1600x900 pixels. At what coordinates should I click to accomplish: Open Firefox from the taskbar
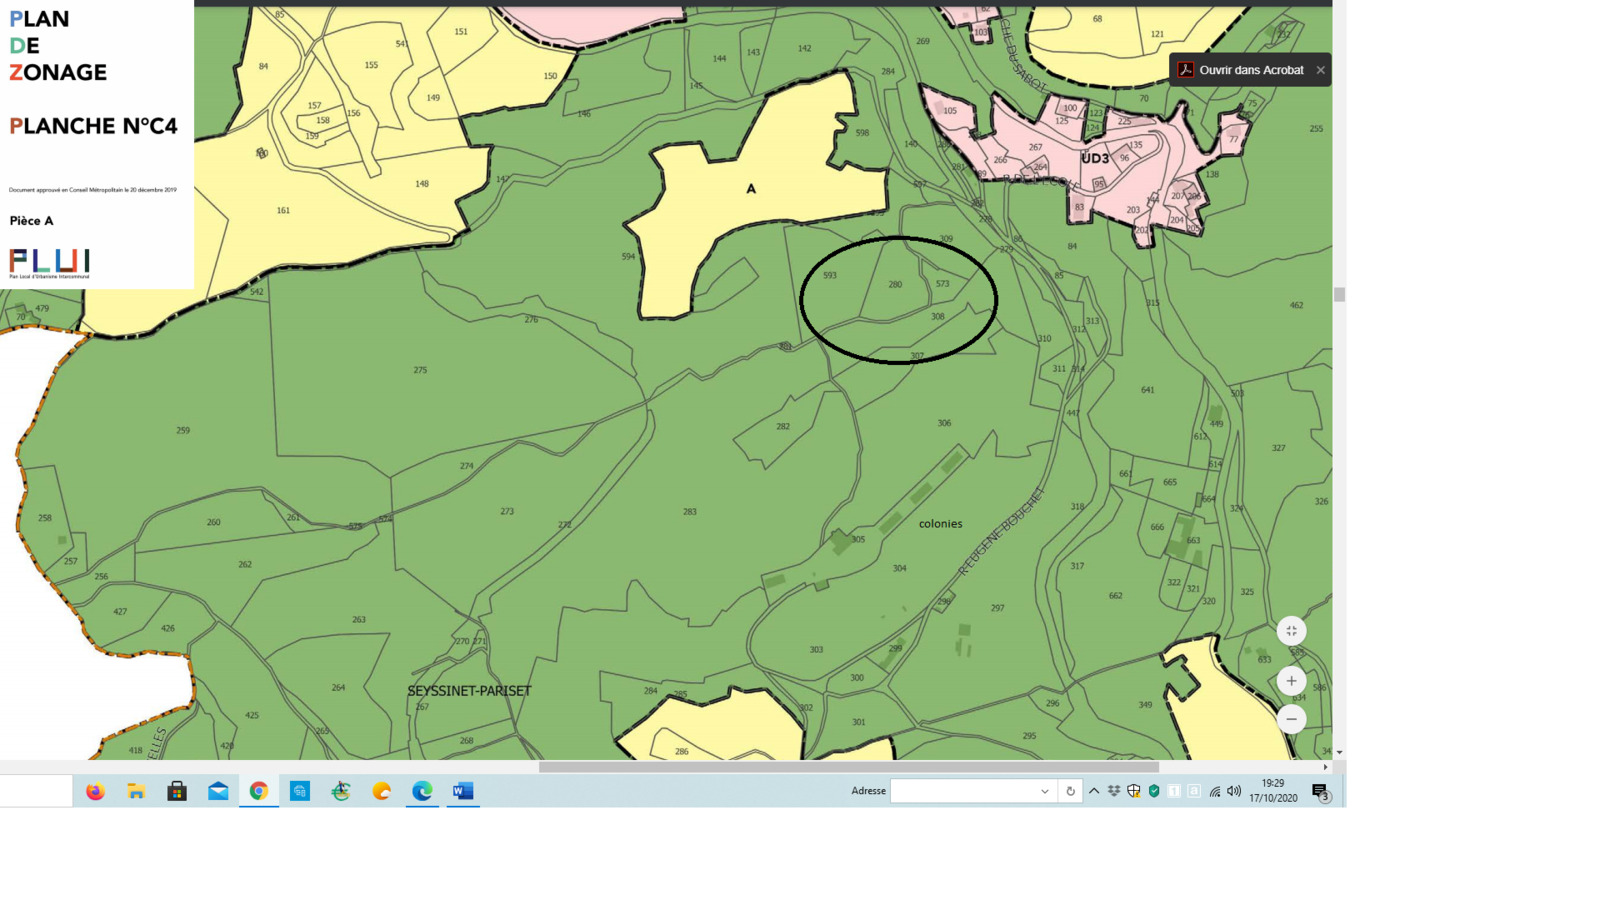tap(95, 791)
